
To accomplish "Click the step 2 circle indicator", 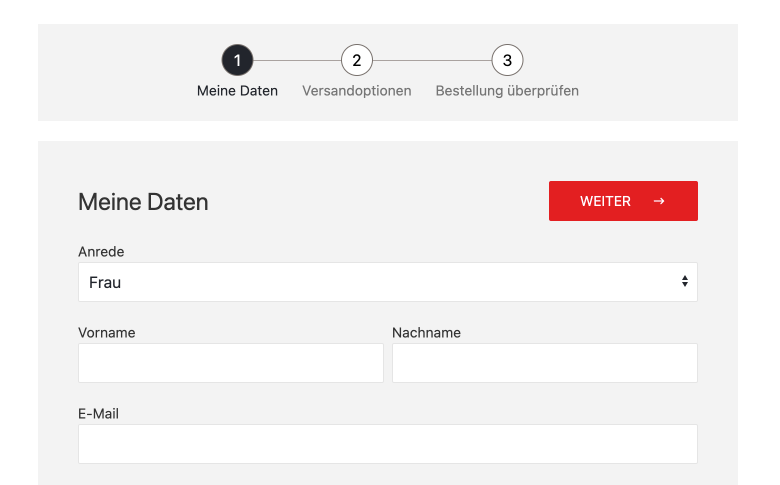I will coord(357,61).
